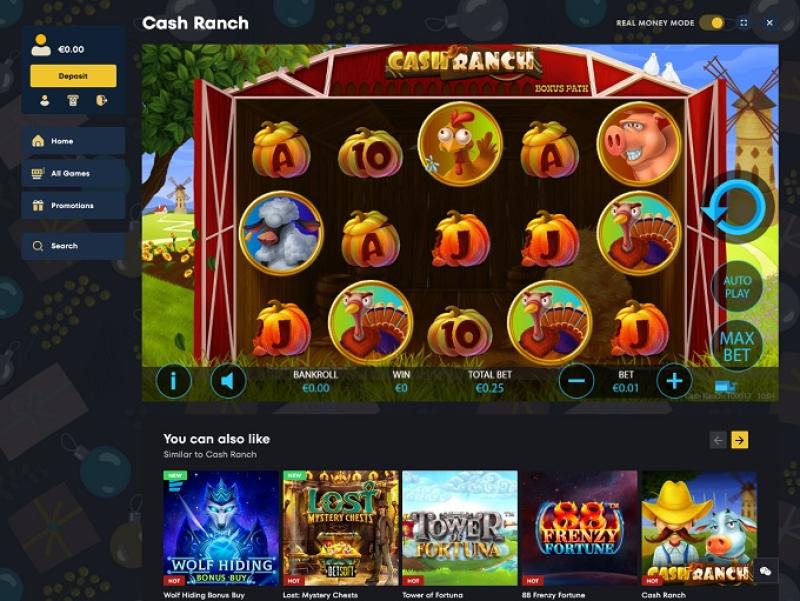Screen dimensions: 800x601
Task: Enter fullscreen mode for the game
Action: click(x=744, y=23)
